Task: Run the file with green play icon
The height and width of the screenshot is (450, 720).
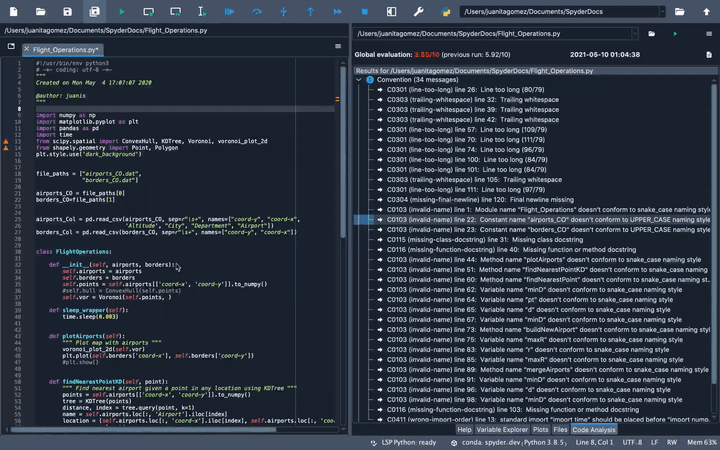Action: [x=122, y=11]
